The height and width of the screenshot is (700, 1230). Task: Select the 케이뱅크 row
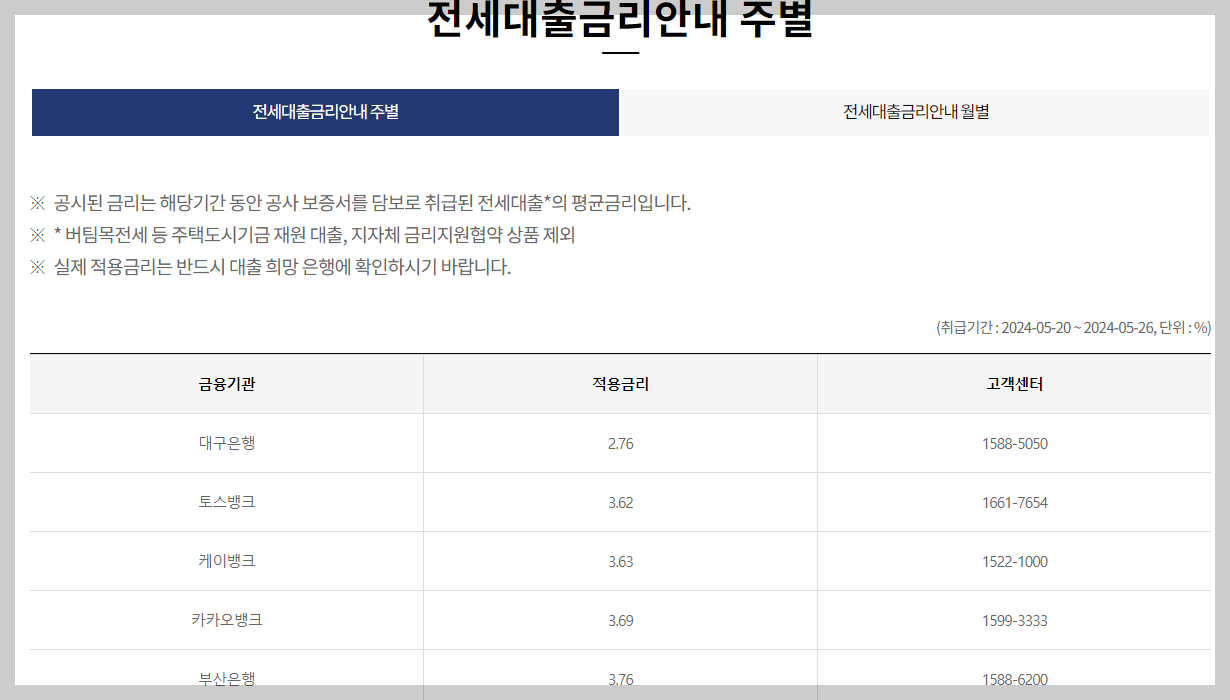[228, 562]
